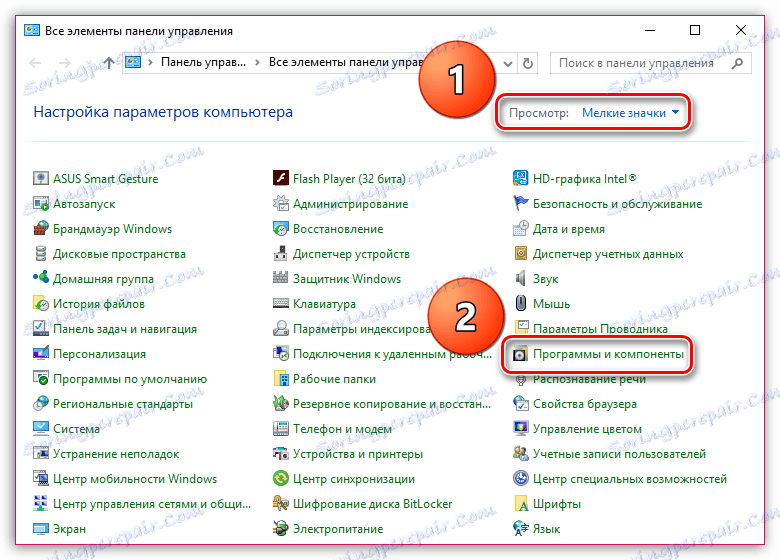Click the Персонализация icon

coord(41,354)
